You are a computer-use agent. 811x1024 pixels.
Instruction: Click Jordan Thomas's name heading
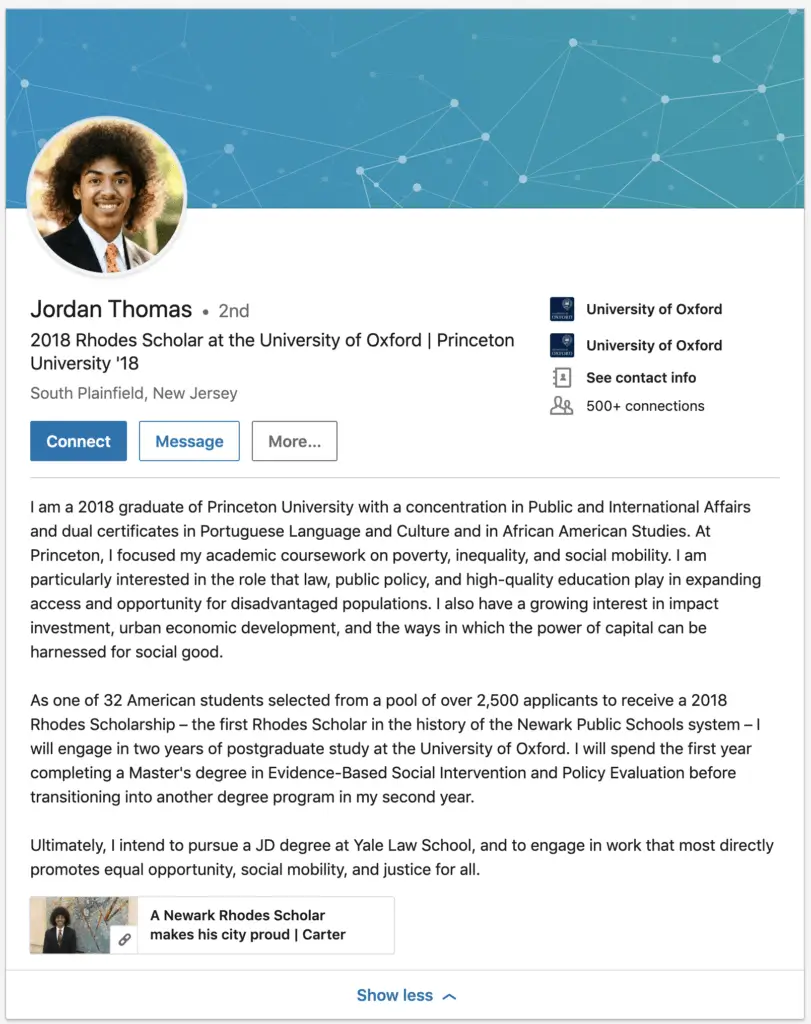click(111, 310)
